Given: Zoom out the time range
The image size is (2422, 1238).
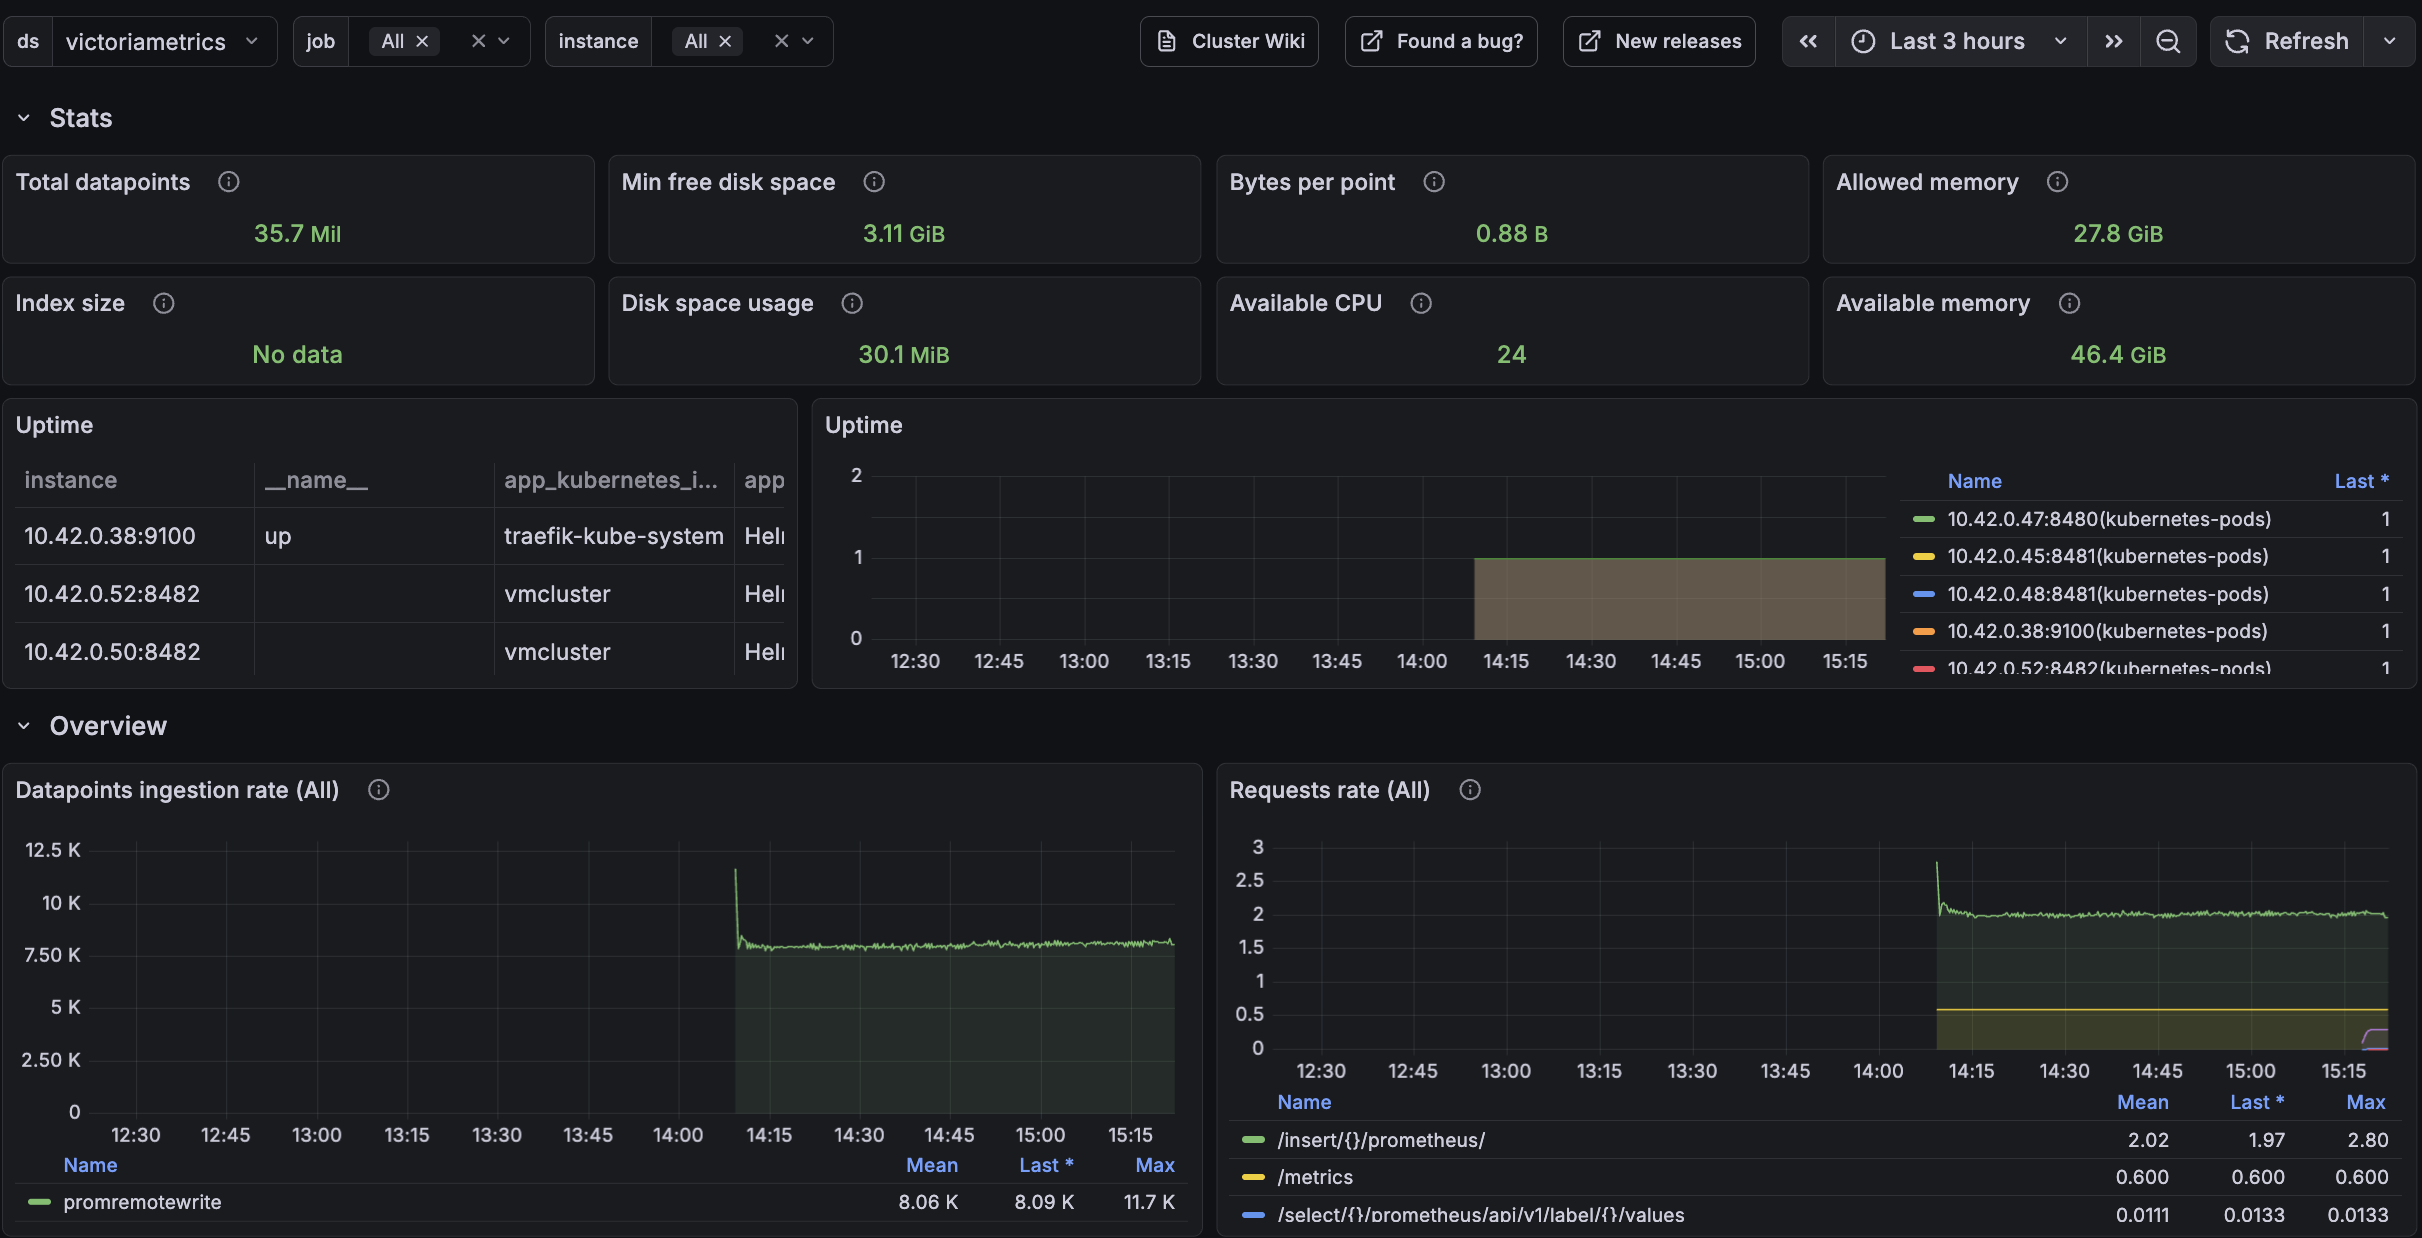Looking at the screenshot, I should tap(2168, 41).
